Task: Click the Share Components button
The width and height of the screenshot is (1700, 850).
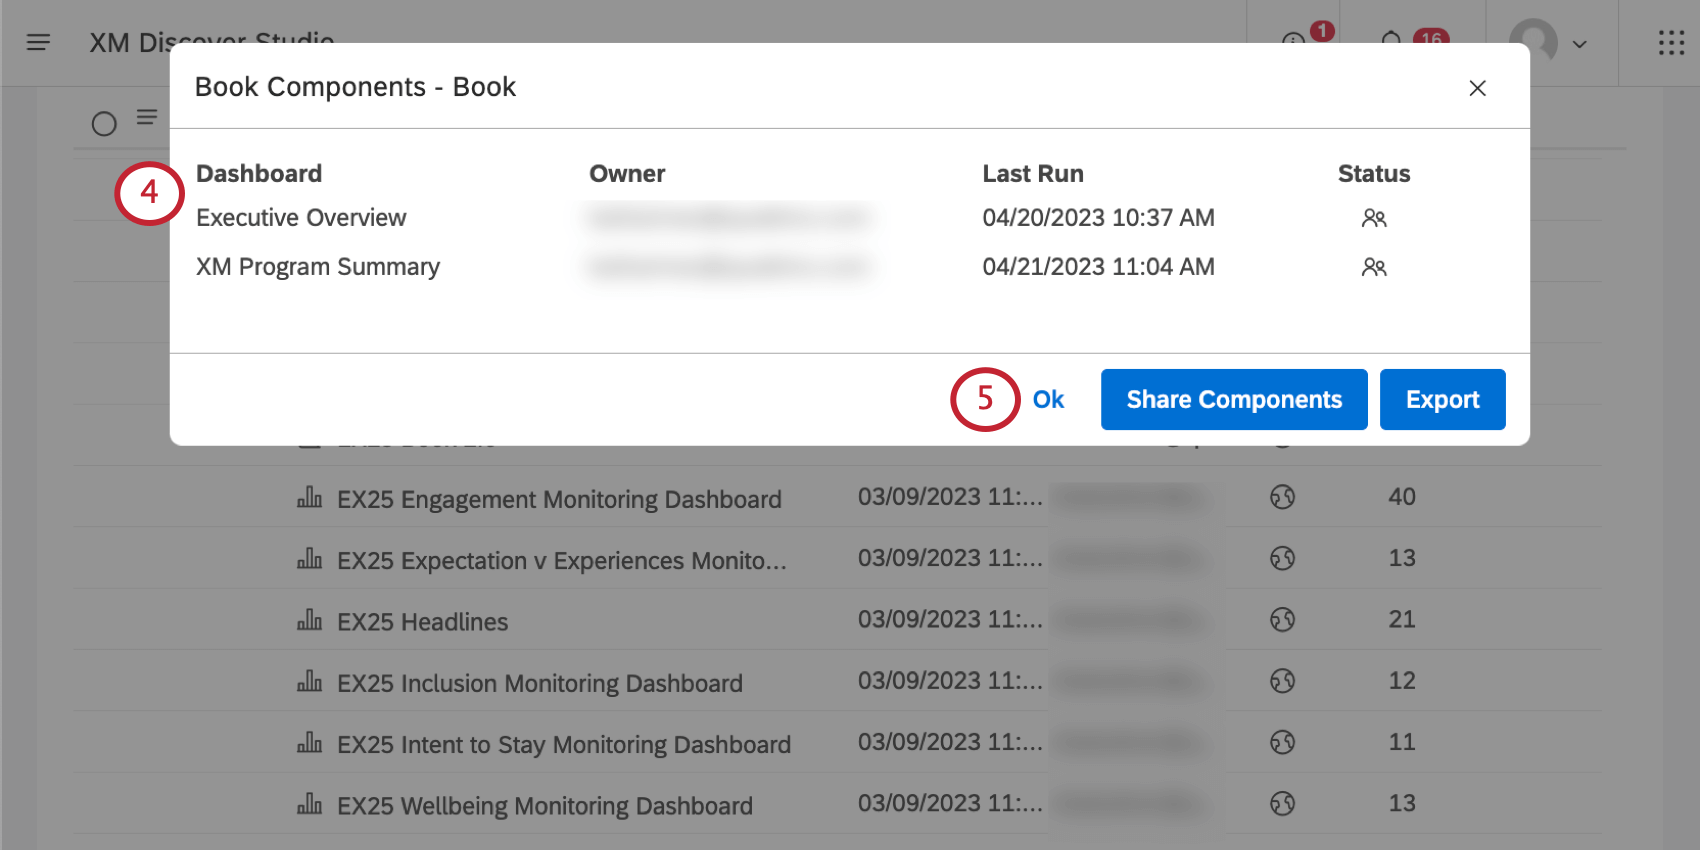Action: point(1234,400)
